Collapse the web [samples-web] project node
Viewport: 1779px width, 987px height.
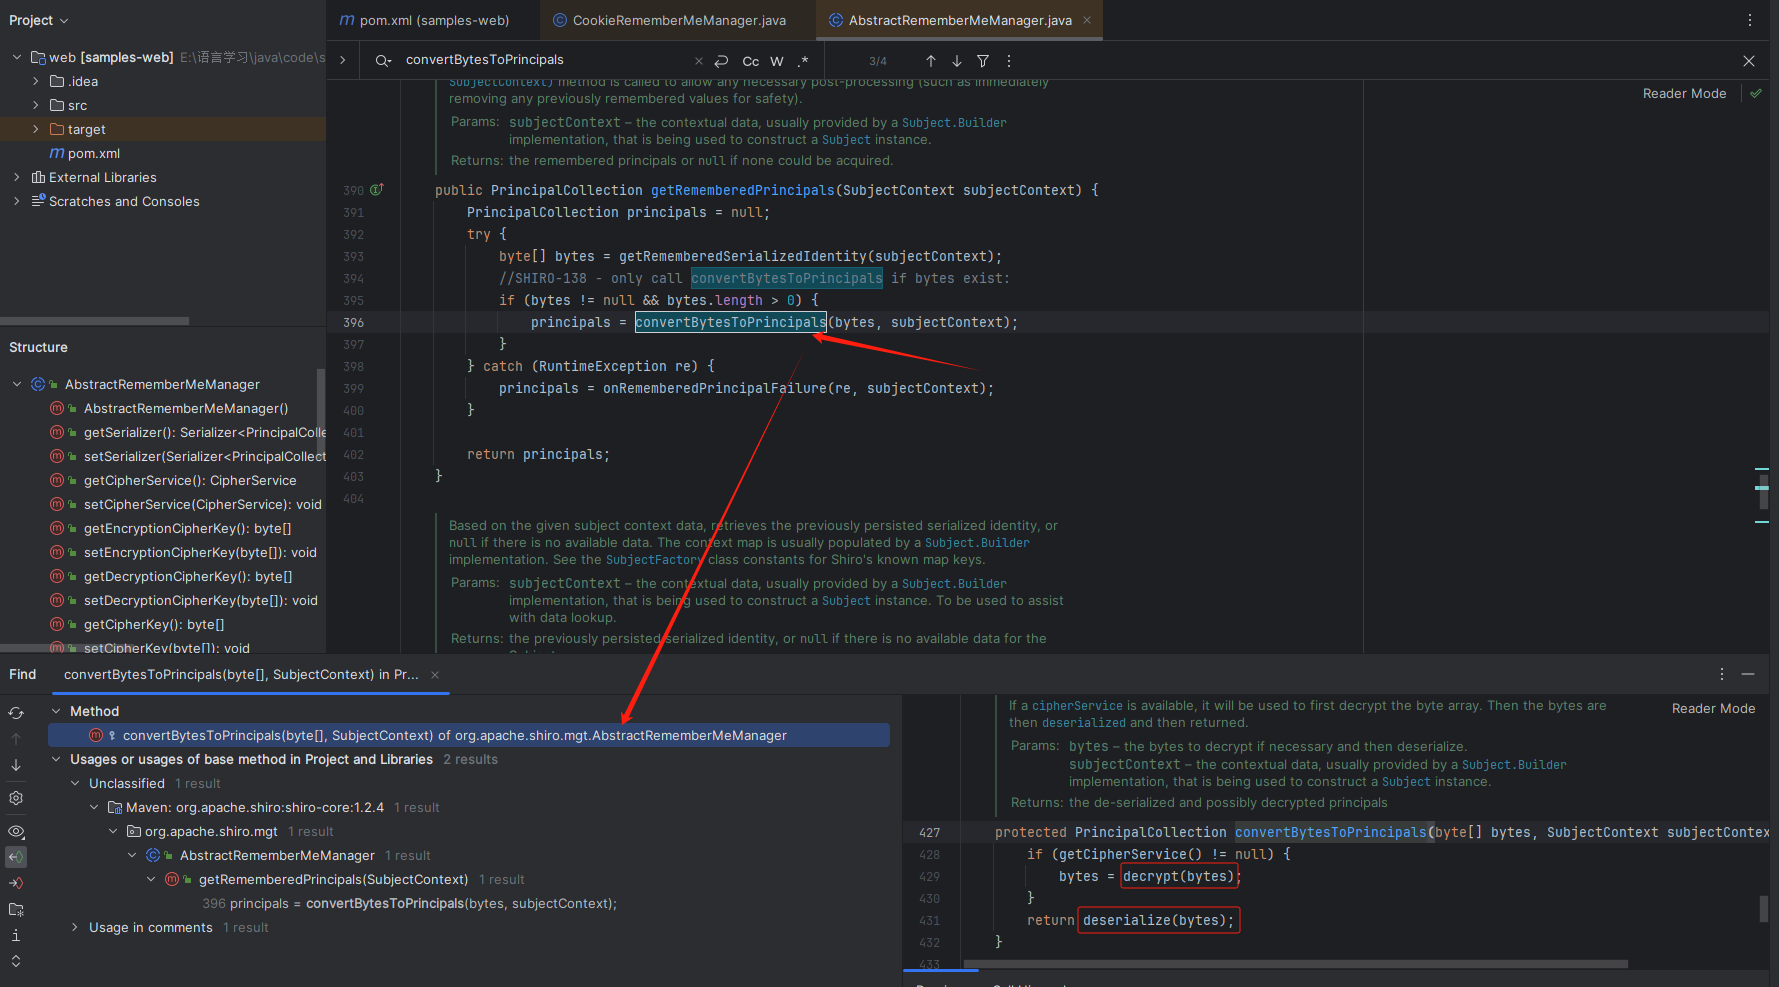[17, 57]
